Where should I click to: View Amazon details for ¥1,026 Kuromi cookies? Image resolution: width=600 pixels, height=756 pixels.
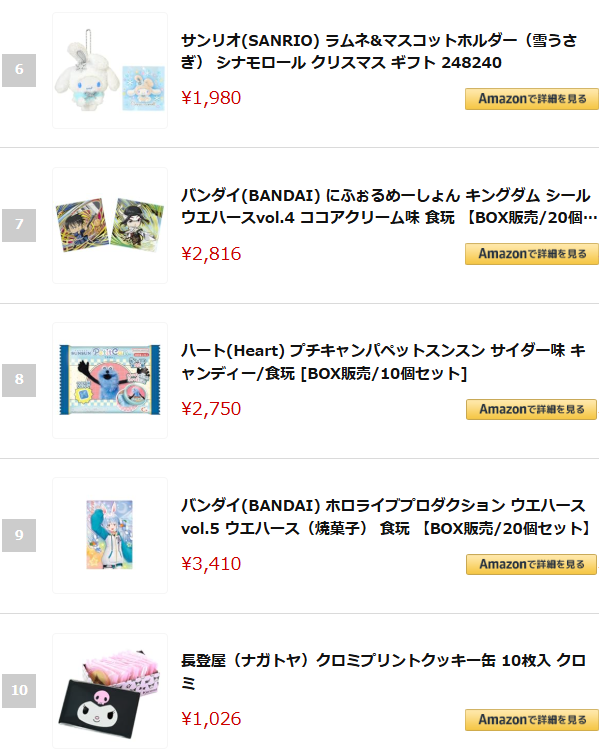[531, 720]
